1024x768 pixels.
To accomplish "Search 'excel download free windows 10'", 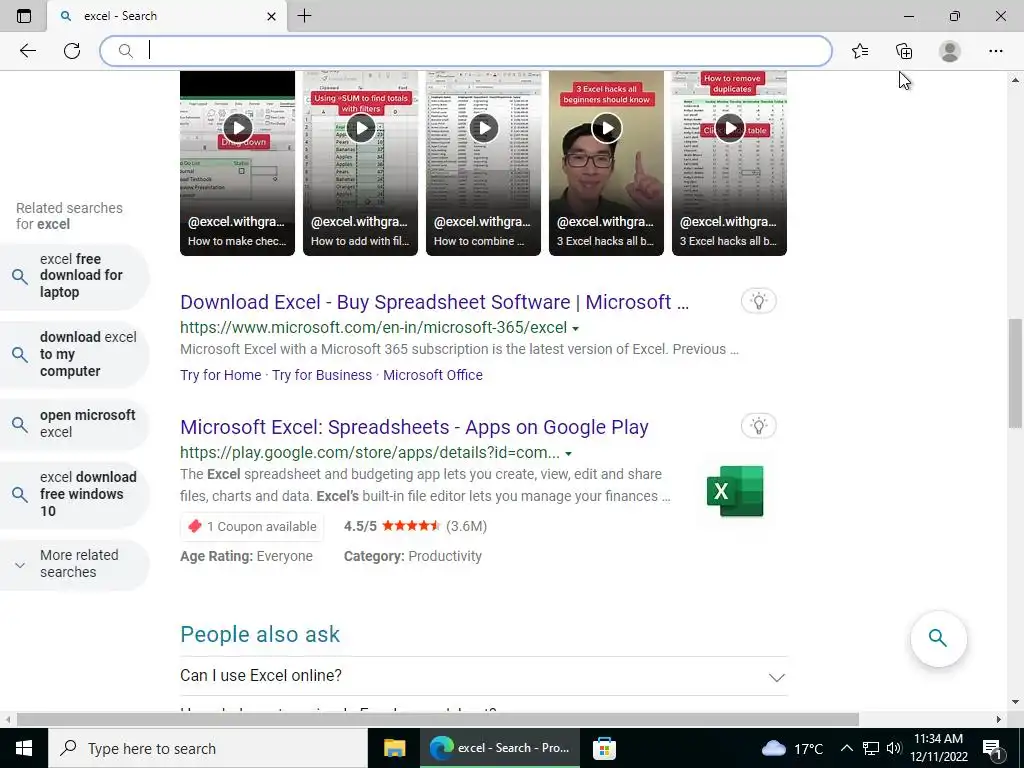I will point(74,494).
